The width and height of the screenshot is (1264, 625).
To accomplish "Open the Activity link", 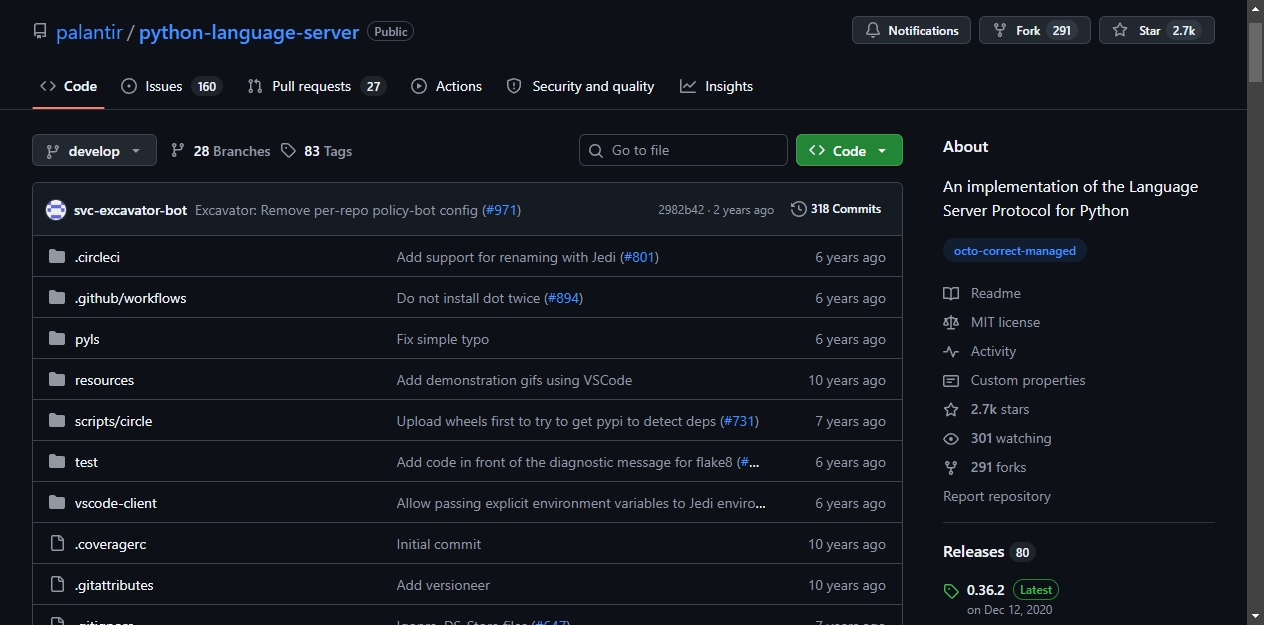I will [x=979, y=351].
